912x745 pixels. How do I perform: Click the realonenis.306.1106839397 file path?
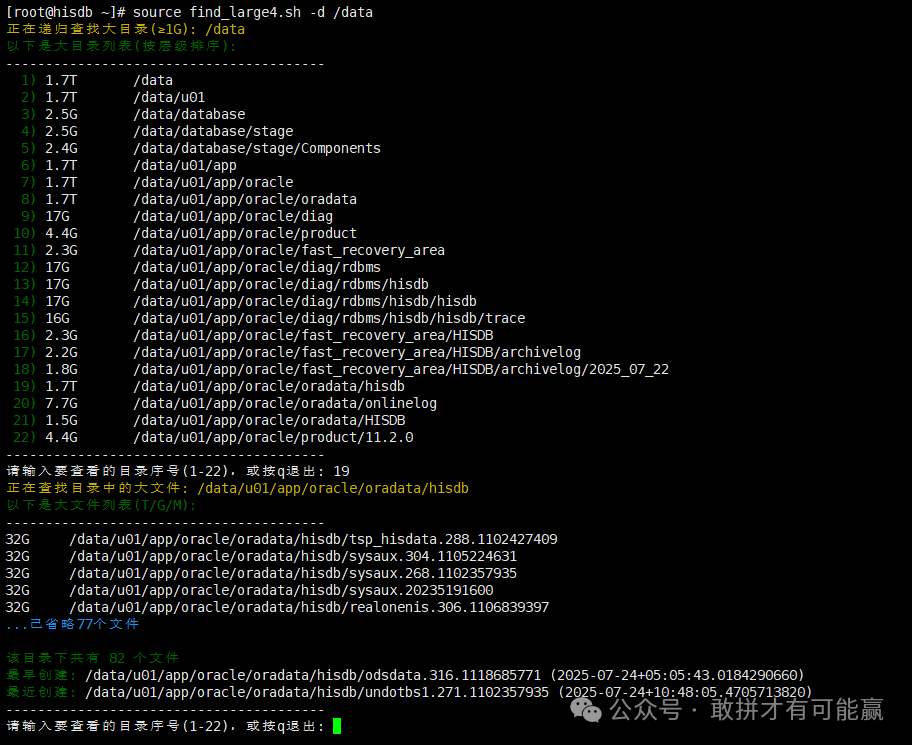coord(309,607)
